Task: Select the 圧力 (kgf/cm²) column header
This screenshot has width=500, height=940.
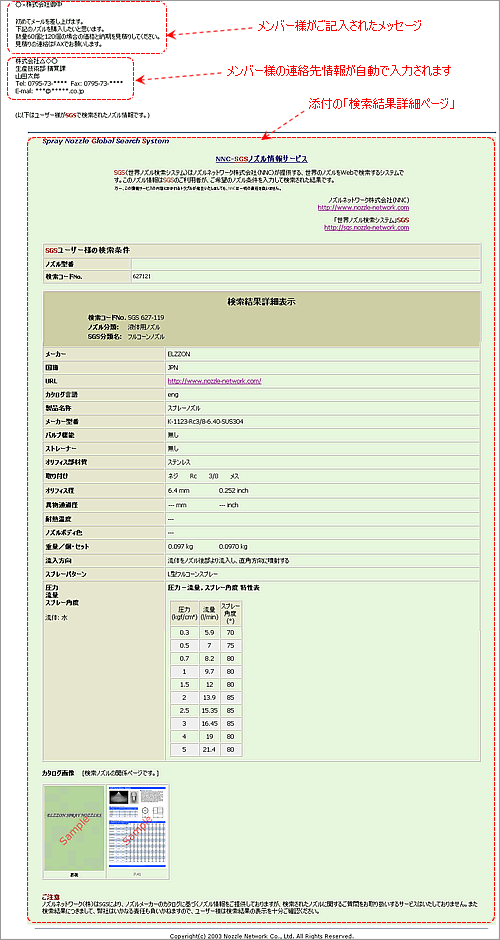Action: click(185, 612)
